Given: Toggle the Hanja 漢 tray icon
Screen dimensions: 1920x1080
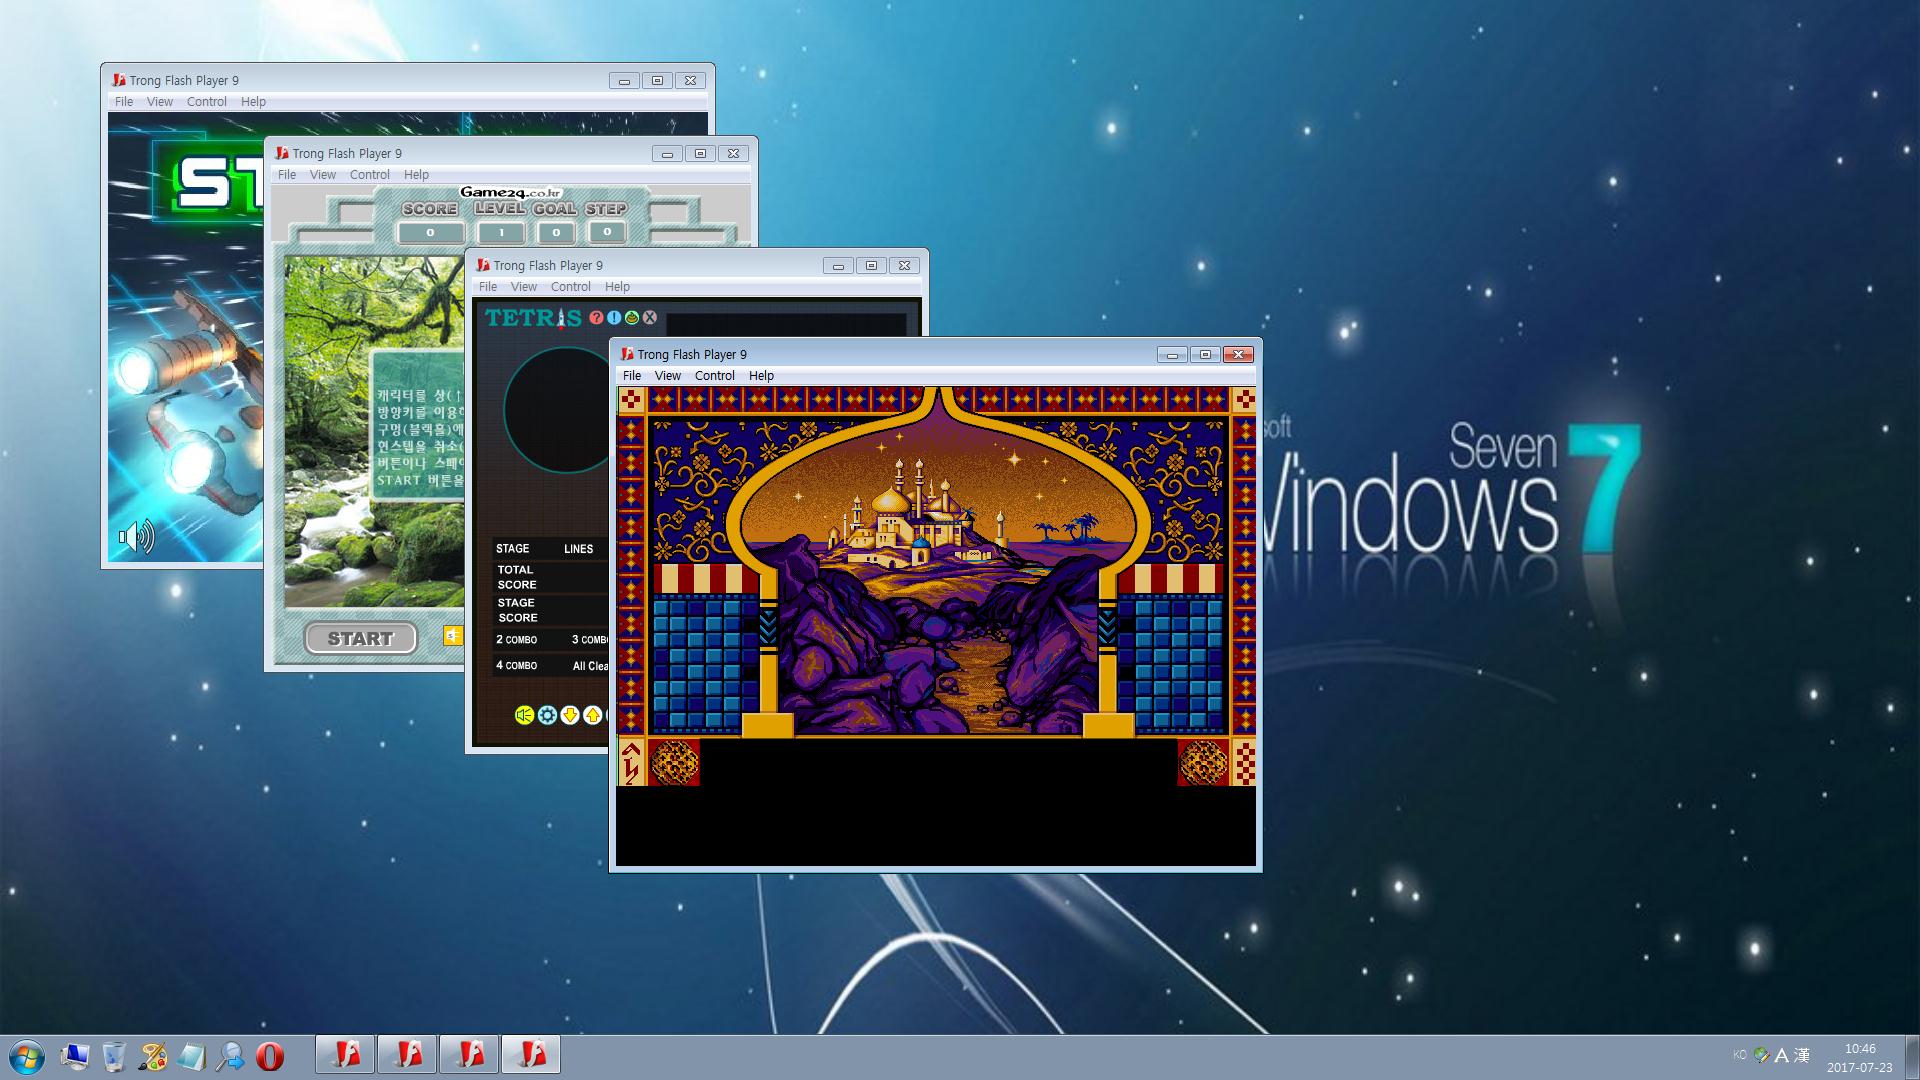Looking at the screenshot, I should (x=1802, y=1055).
